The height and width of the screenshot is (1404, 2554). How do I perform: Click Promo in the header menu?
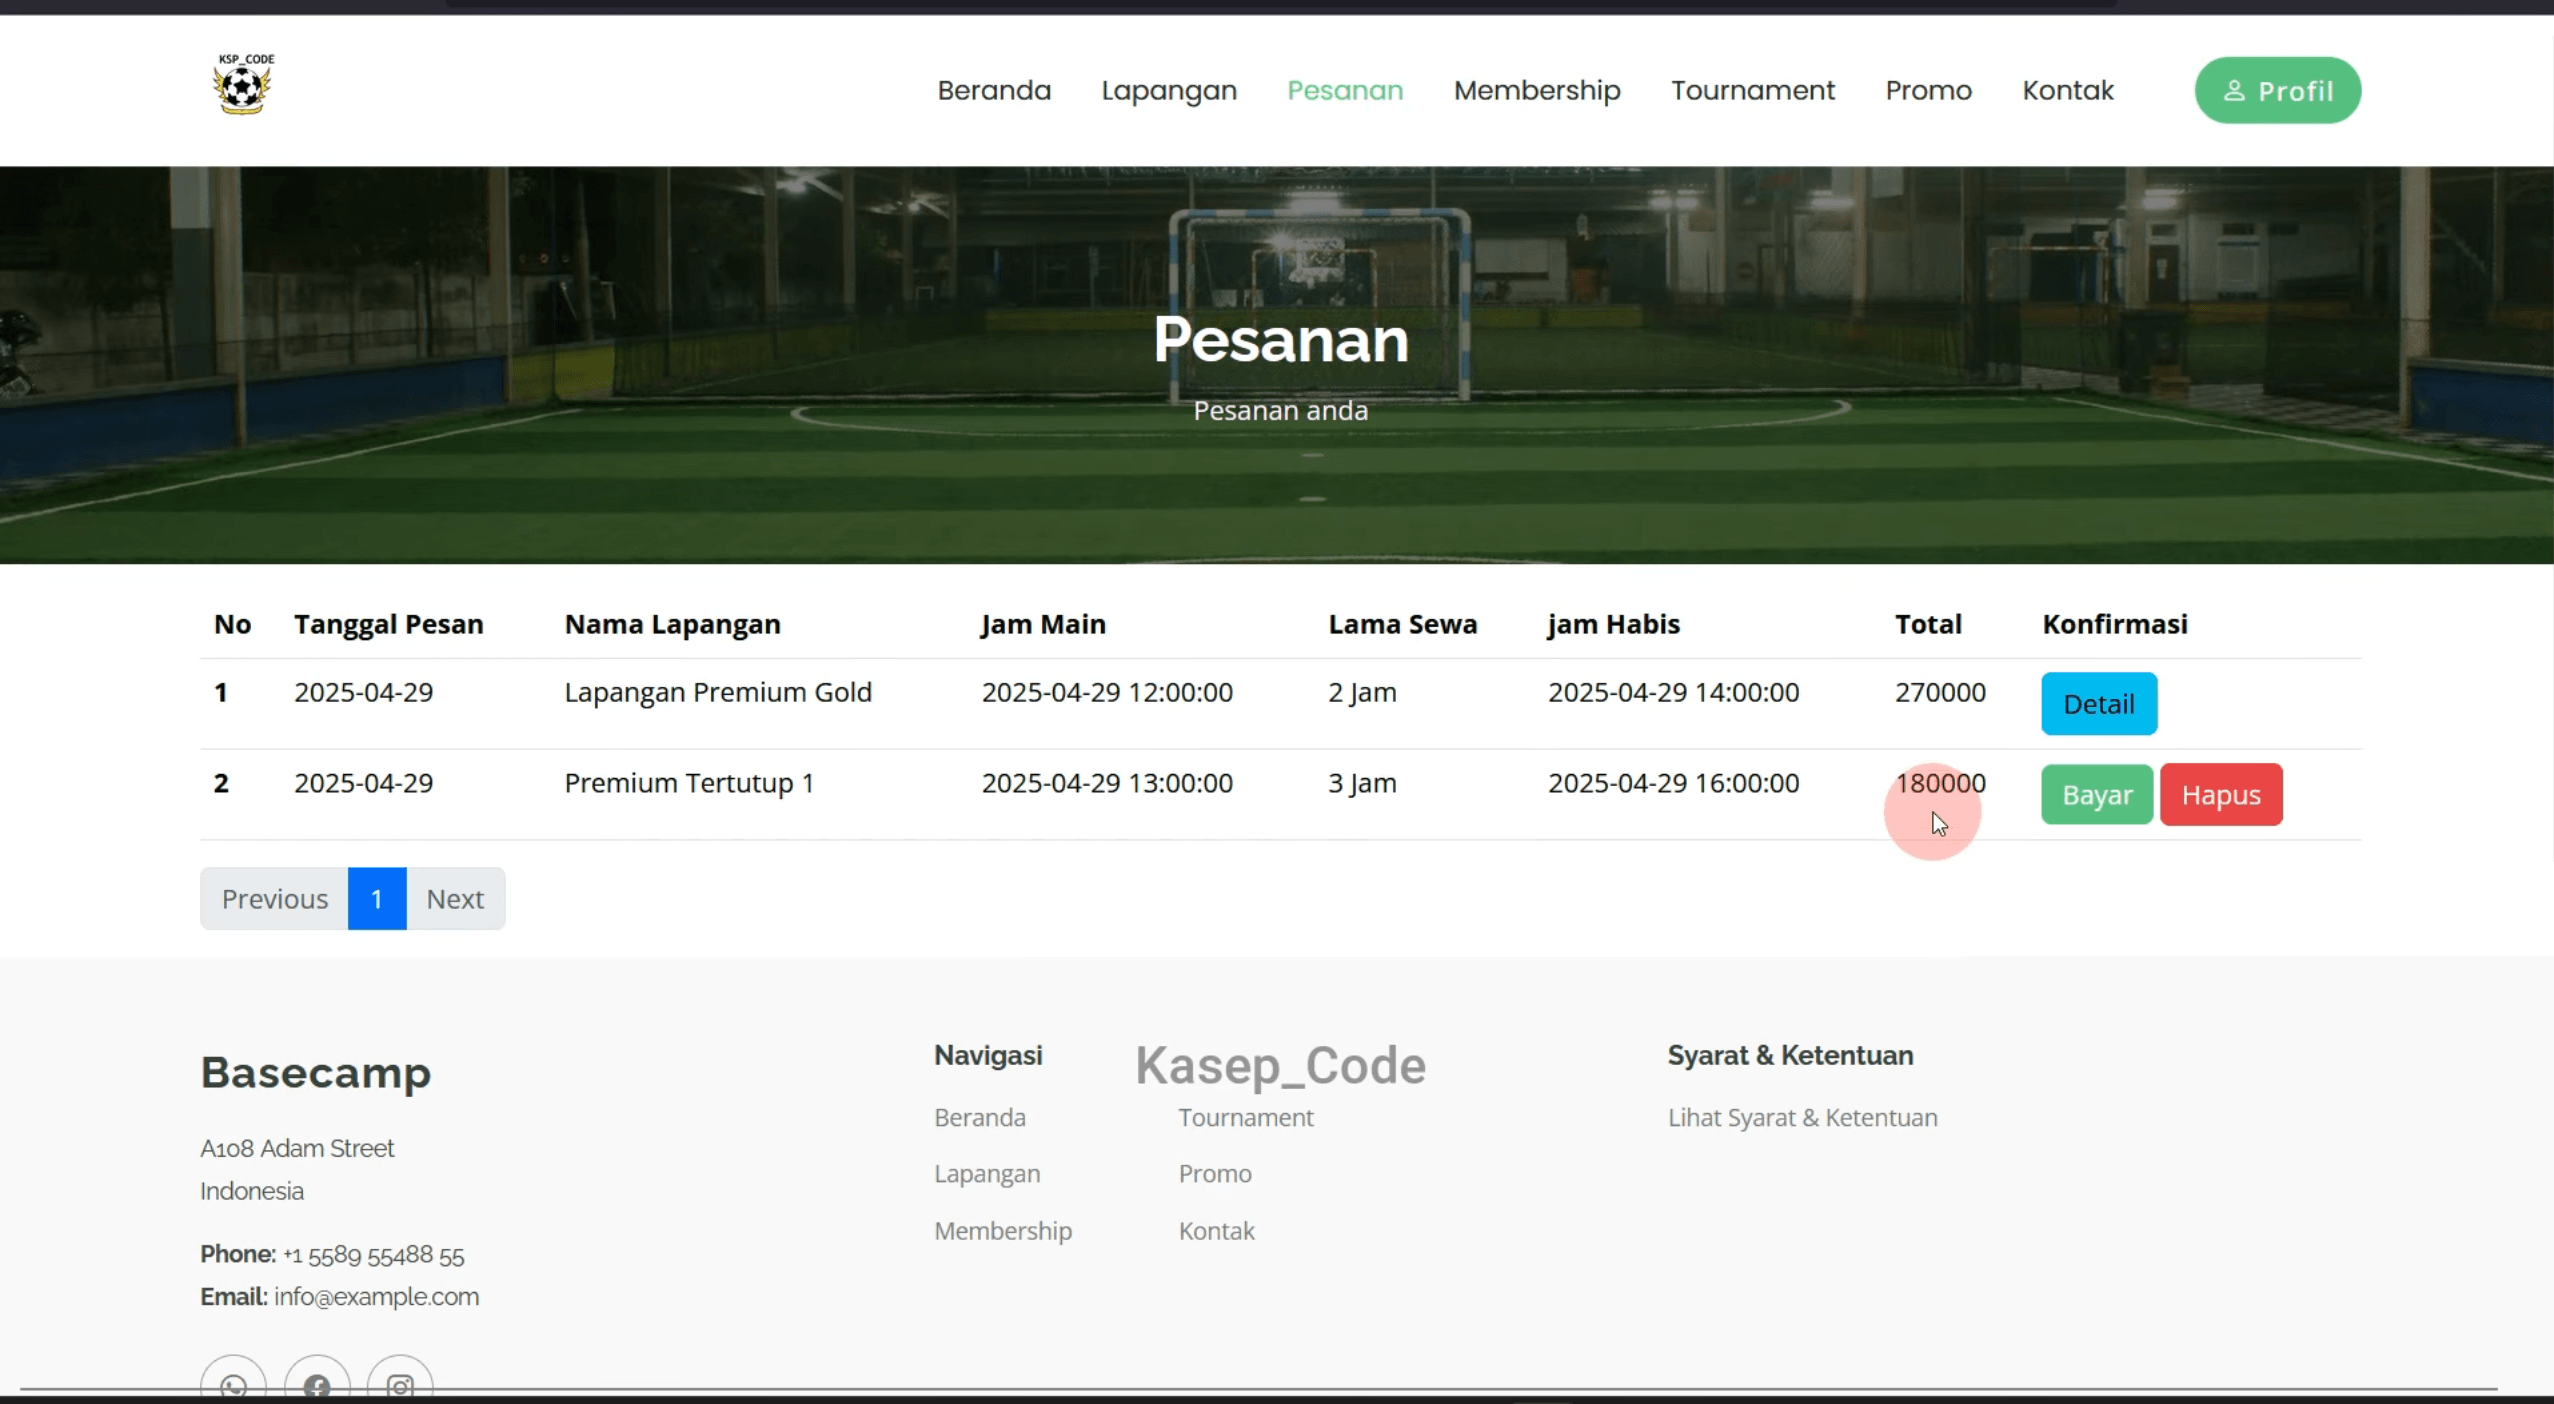(1928, 90)
